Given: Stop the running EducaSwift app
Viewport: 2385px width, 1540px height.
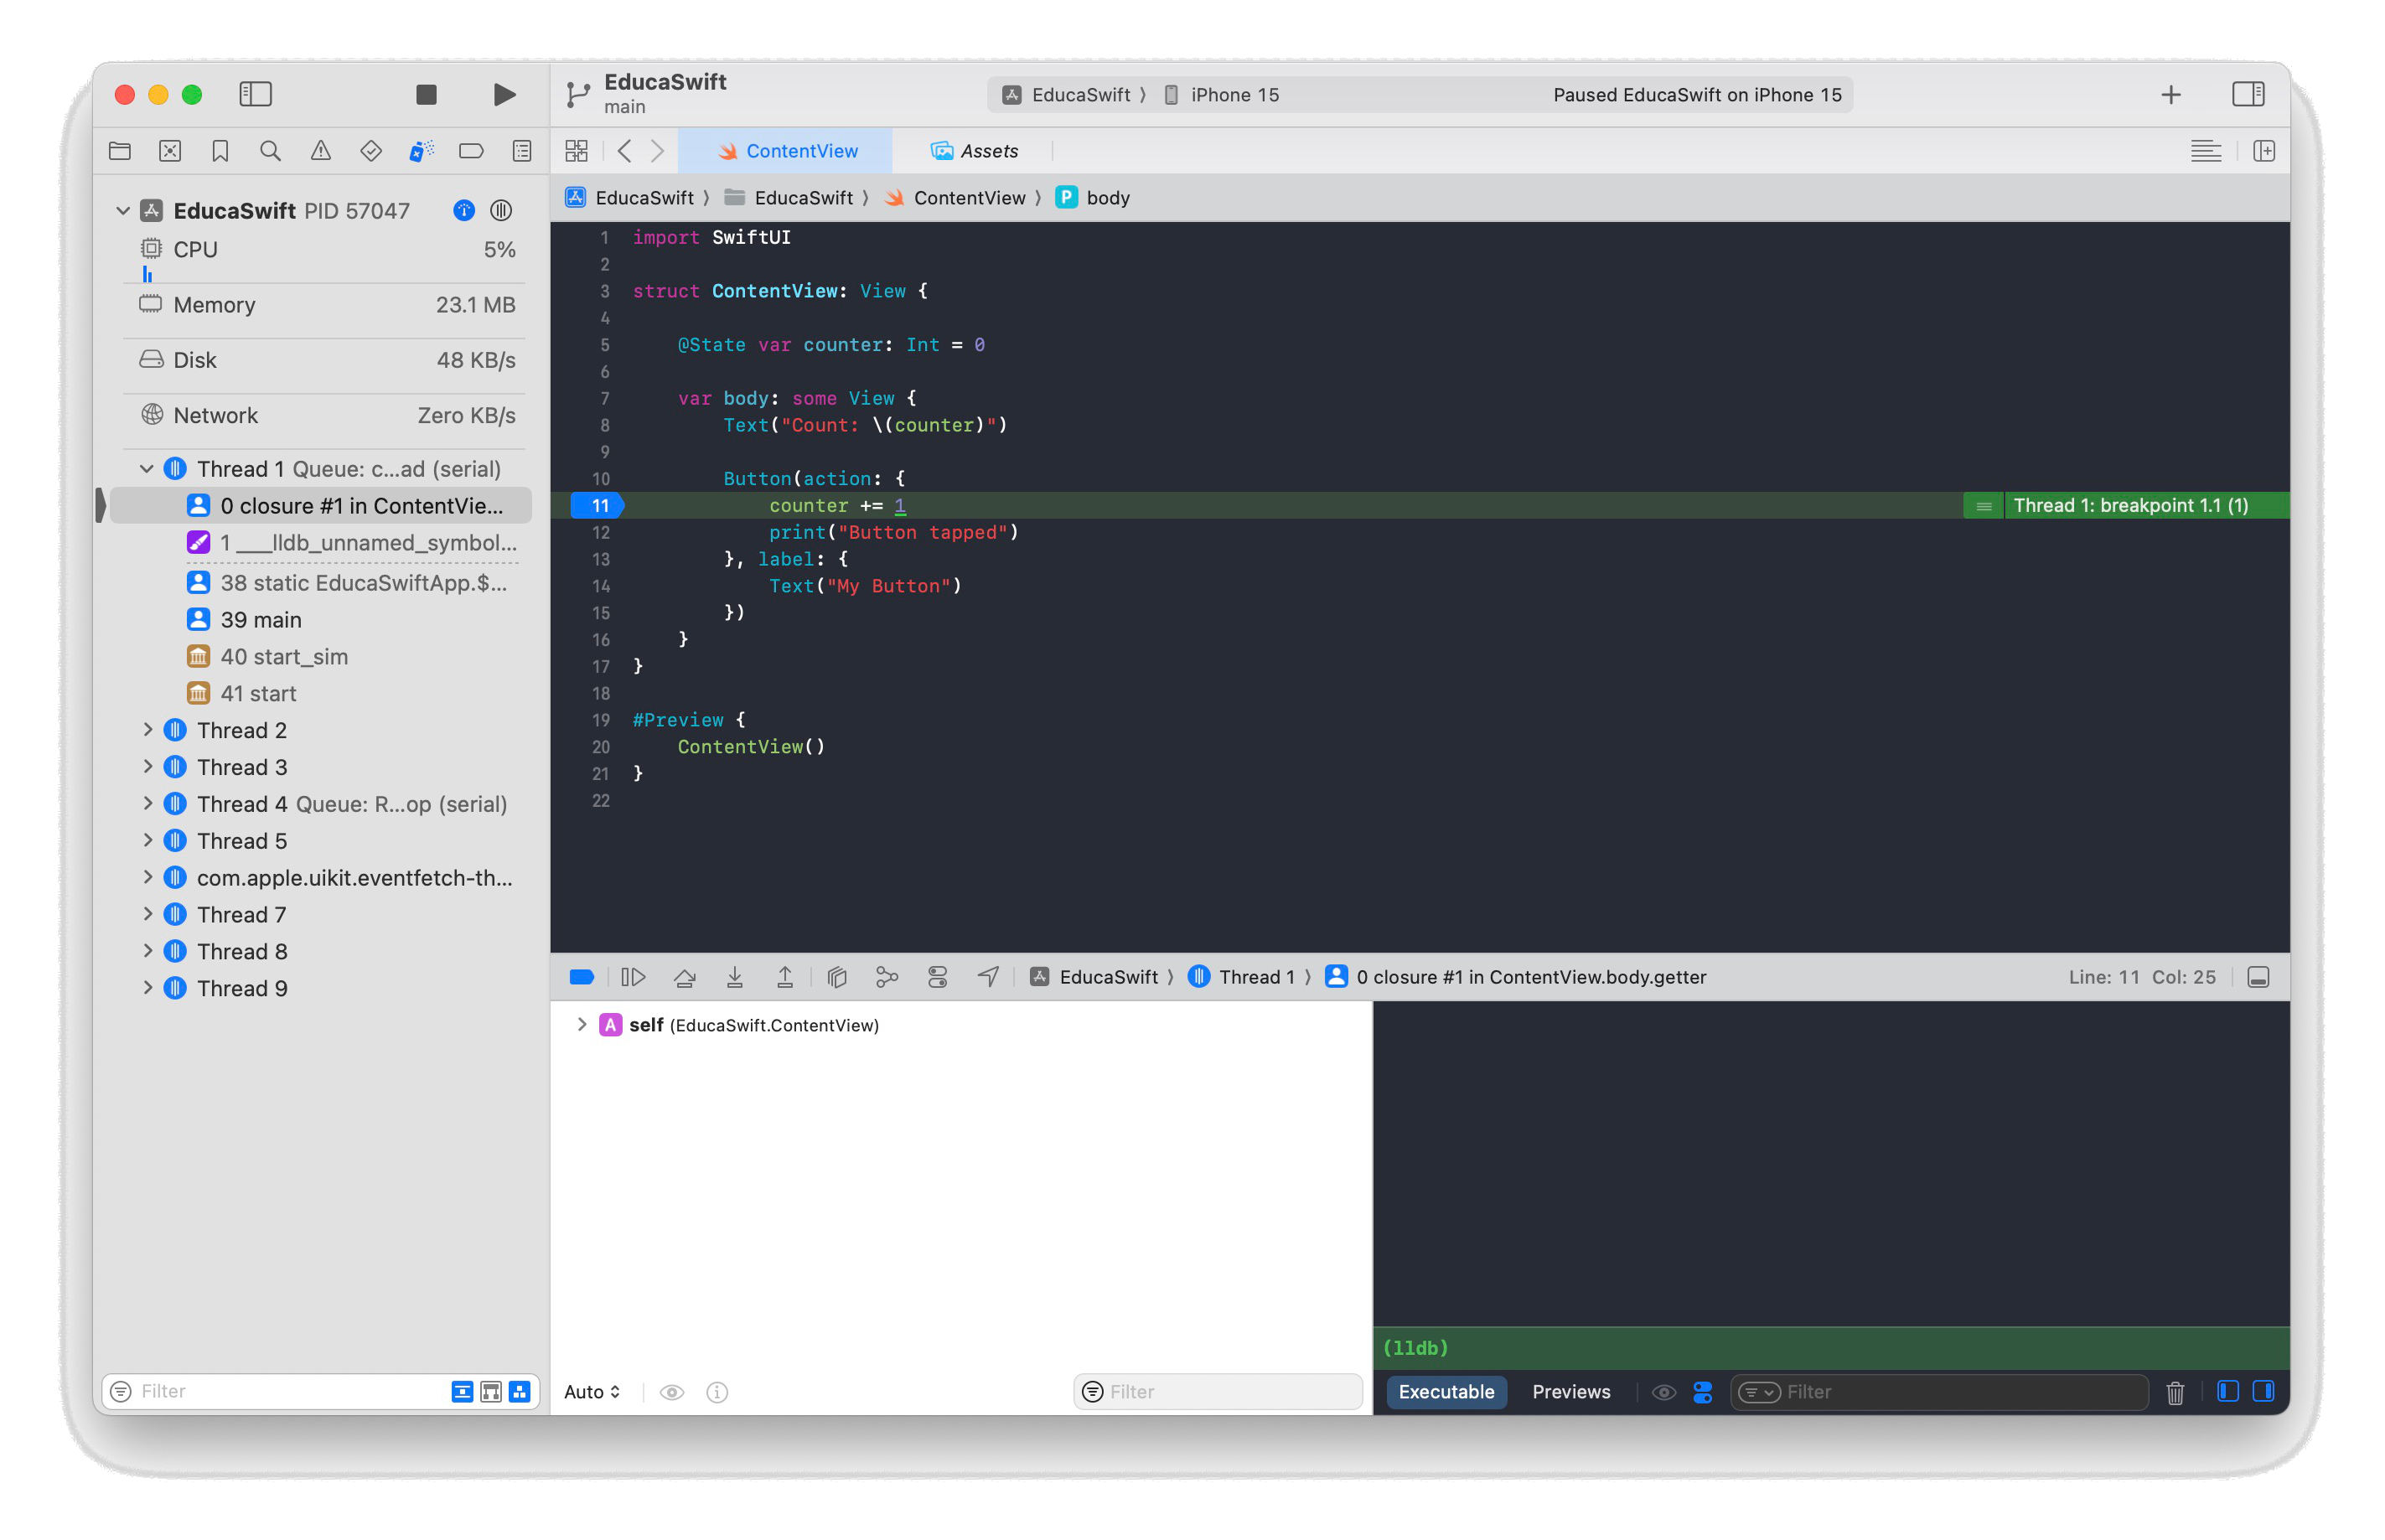Looking at the screenshot, I should click(426, 94).
